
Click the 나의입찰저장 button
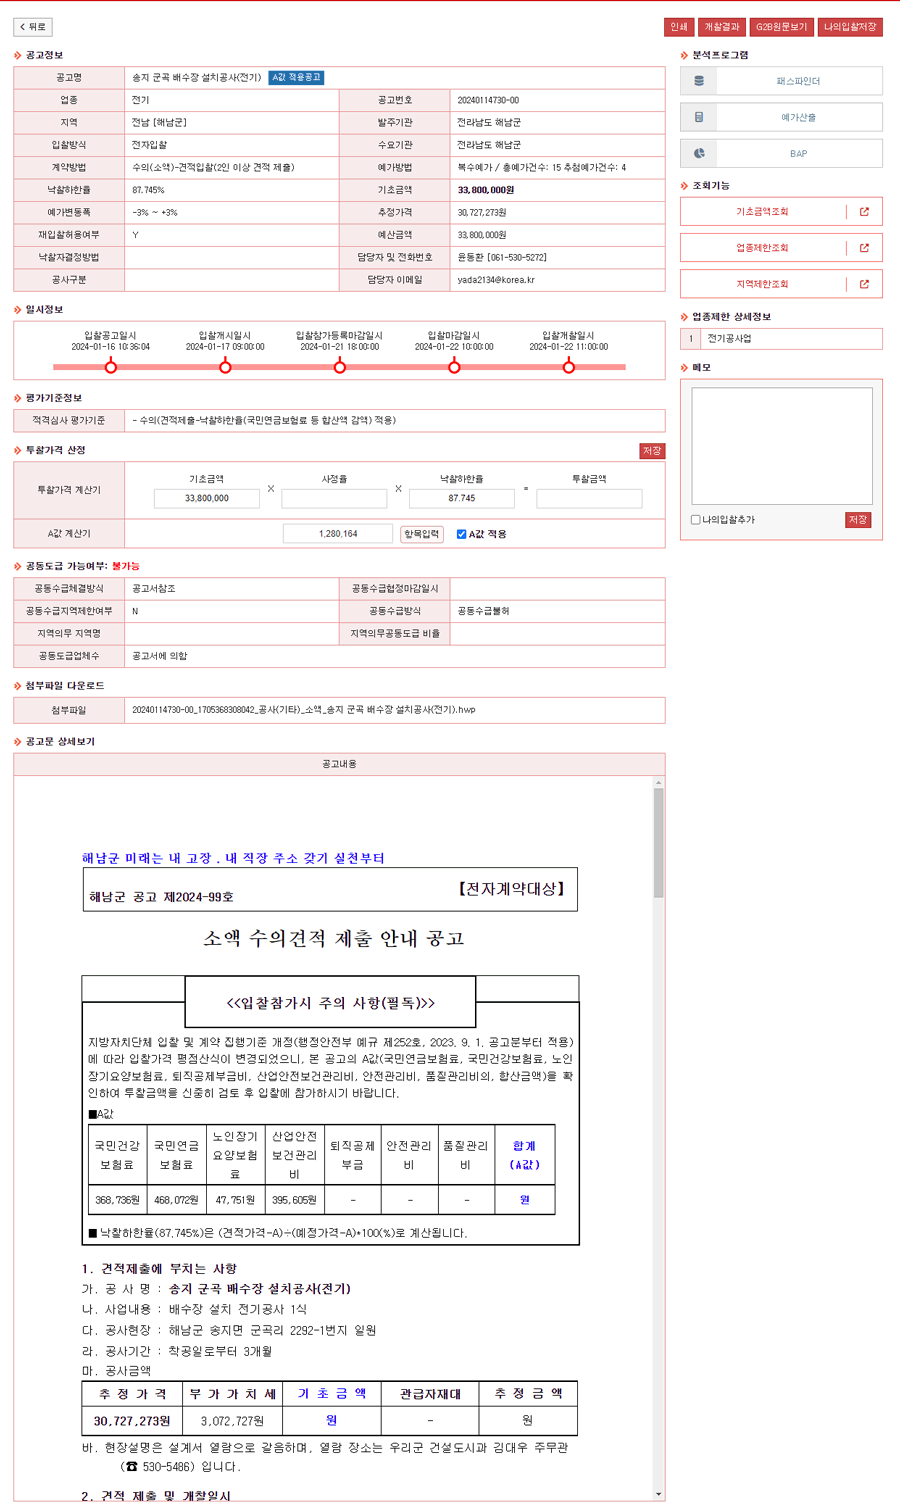click(x=850, y=27)
